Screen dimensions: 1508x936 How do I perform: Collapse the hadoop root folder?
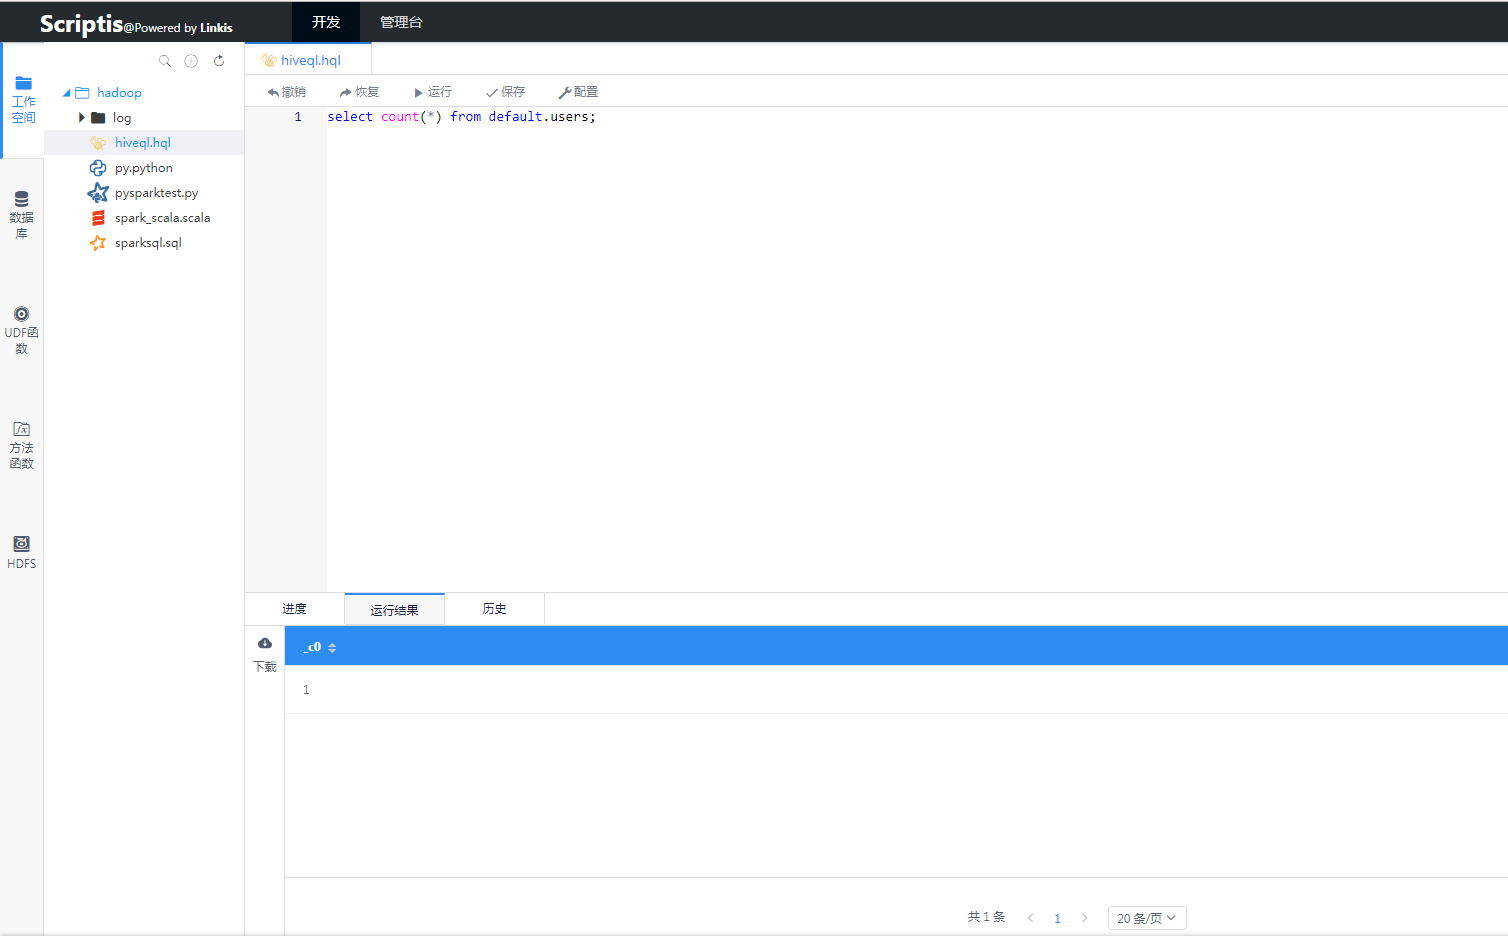click(x=67, y=93)
